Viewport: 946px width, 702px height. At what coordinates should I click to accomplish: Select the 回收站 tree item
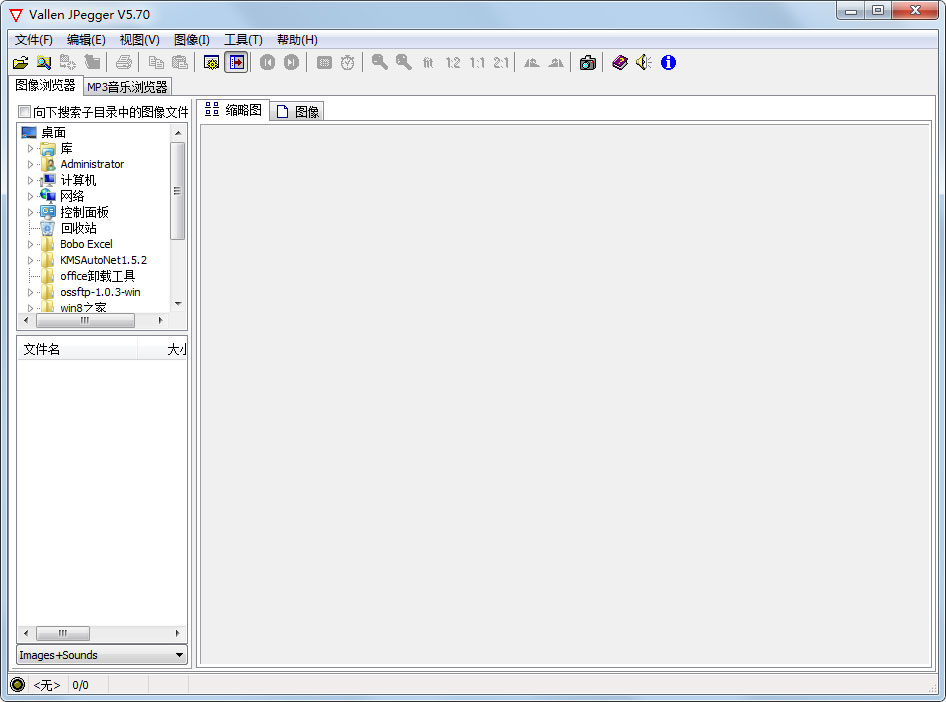[x=78, y=228]
